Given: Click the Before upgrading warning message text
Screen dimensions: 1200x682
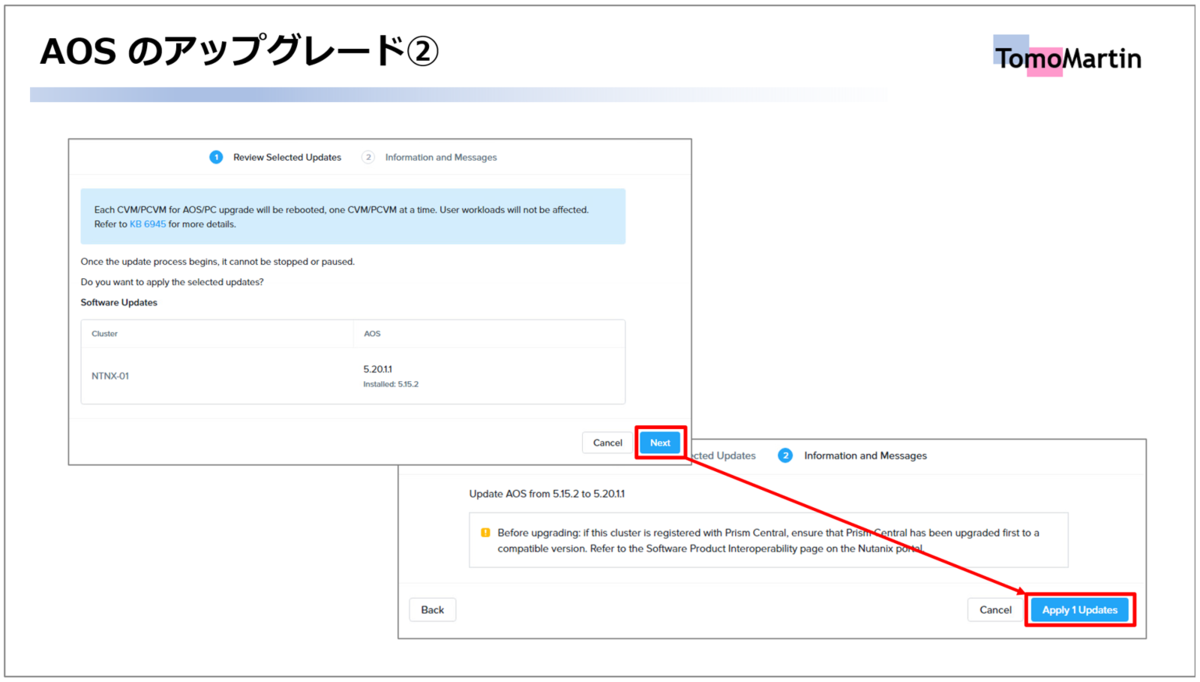Looking at the screenshot, I should 768,541.
